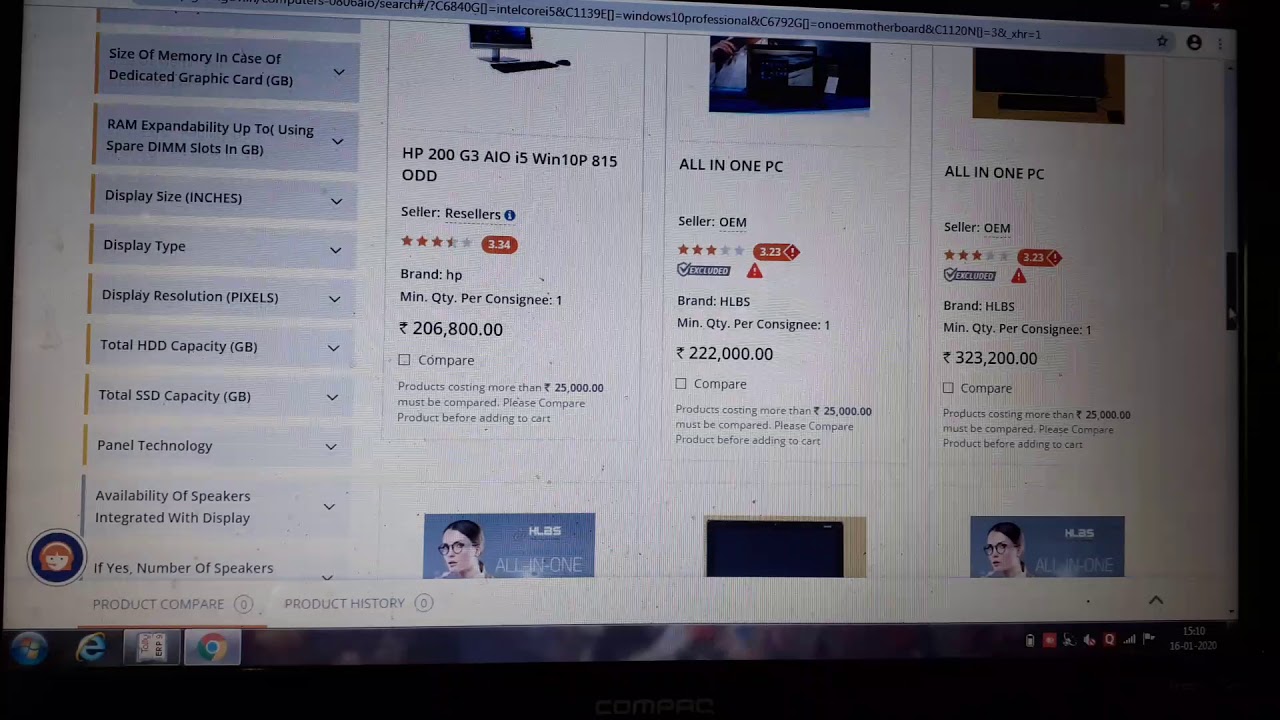Switch to Chrome in taskbar
Image resolution: width=1280 pixels, height=720 pixels.
211,648
